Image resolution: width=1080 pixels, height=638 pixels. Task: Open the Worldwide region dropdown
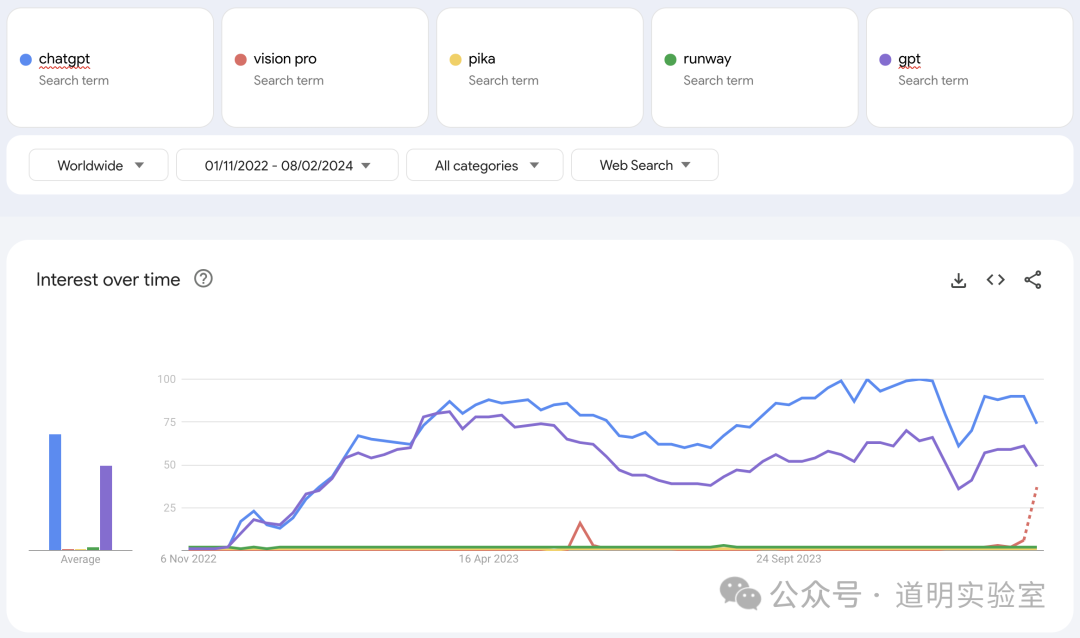click(99, 165)
